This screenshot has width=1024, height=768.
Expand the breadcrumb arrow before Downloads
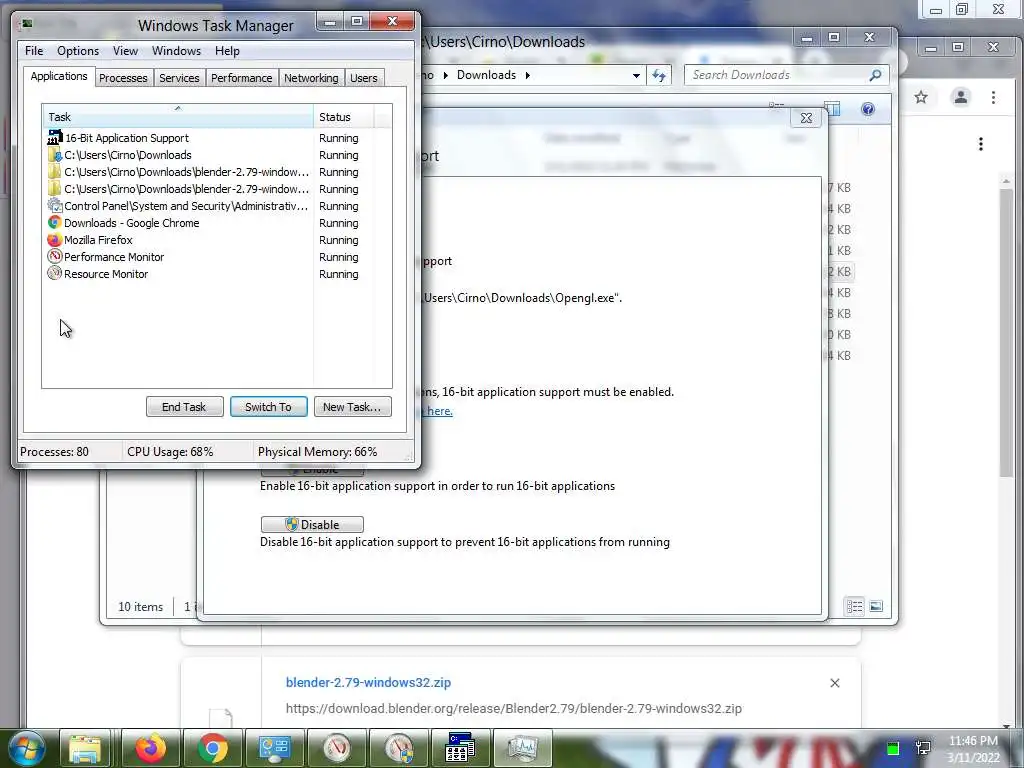[x=445, y=75]
